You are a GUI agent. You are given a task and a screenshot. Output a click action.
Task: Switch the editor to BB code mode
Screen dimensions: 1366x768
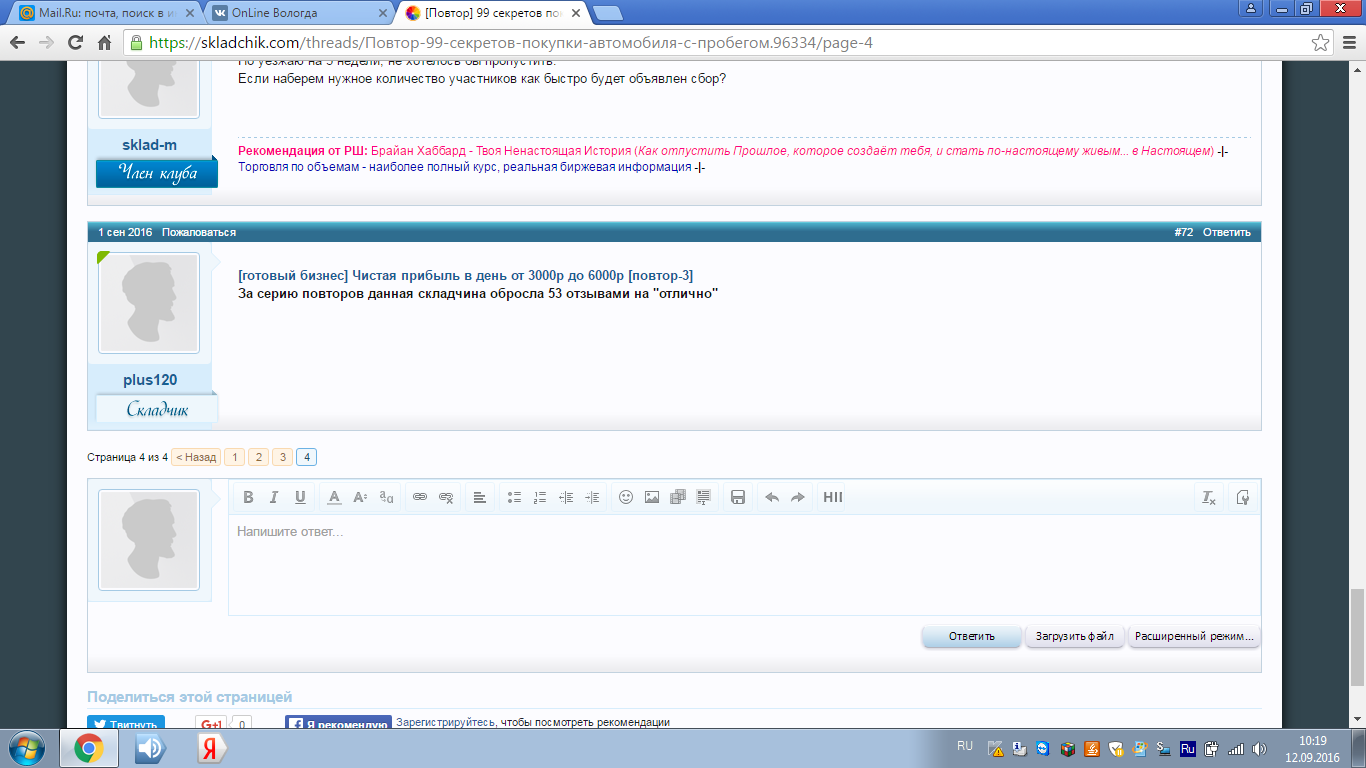pos(1243,497)
